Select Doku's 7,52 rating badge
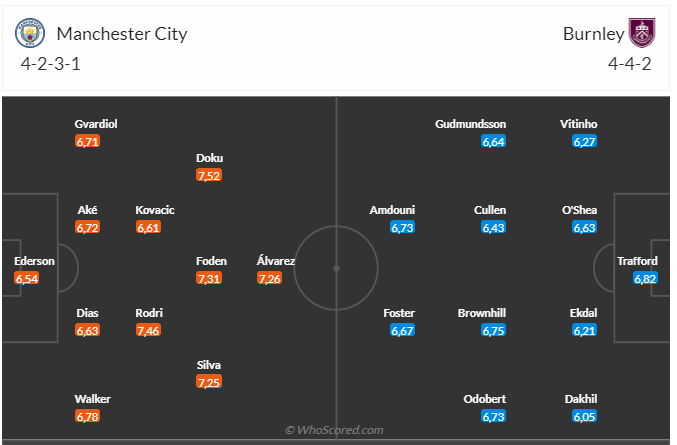 point(209,175)
